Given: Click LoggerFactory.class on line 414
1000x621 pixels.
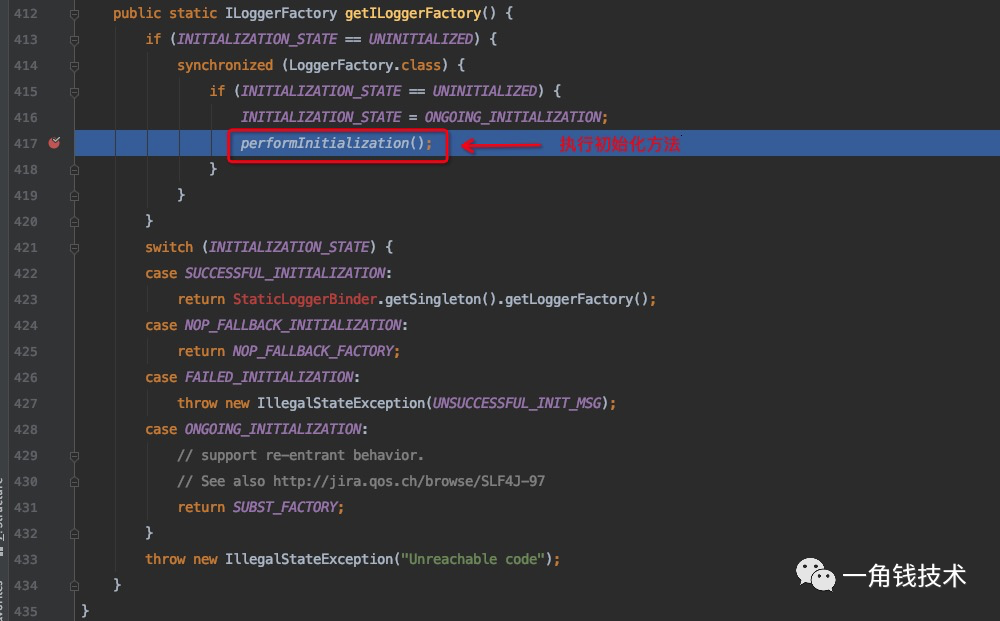Looking at the screenshot, I should pyautogui.click(x=365, y=65).
